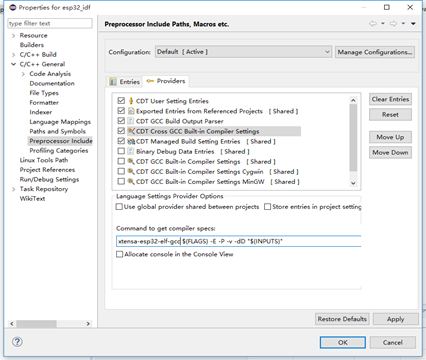Click the Exported Entries from Referenced Projects icon
This screenshot has height=360, width=426.
tap(131, 111)
